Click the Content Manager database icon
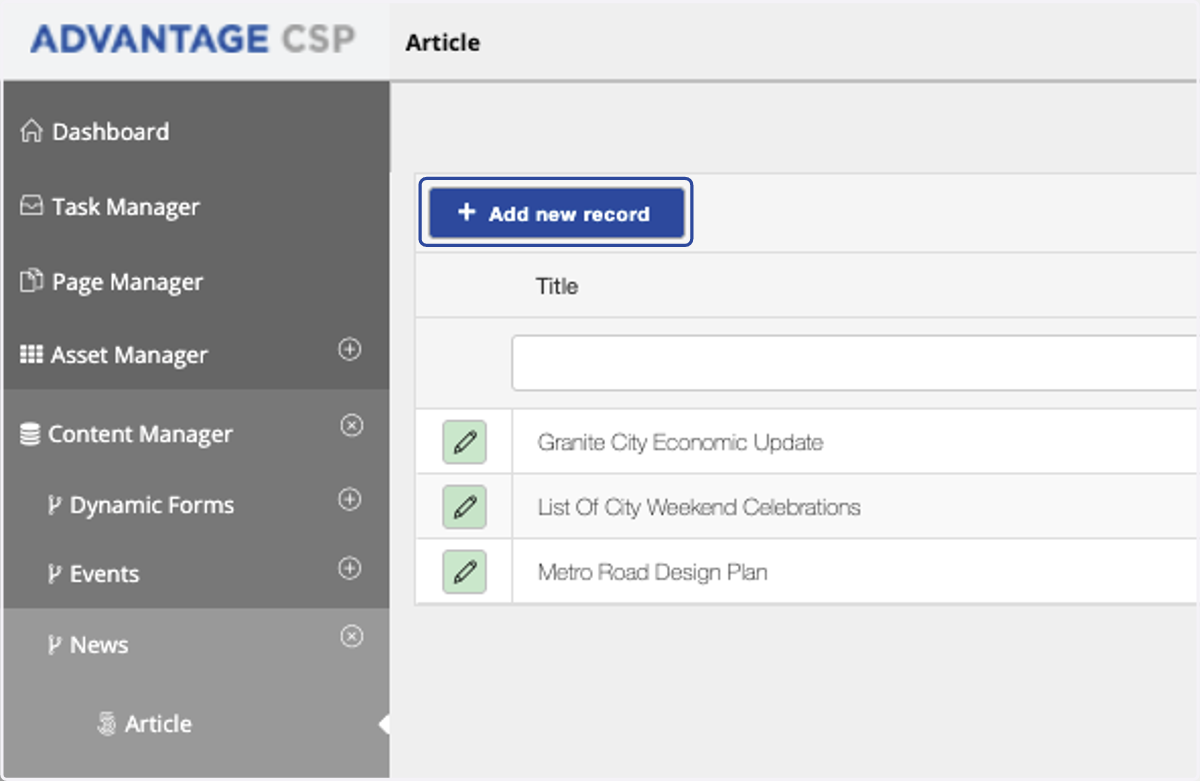The image size is (1200, 781). (30, 435)
